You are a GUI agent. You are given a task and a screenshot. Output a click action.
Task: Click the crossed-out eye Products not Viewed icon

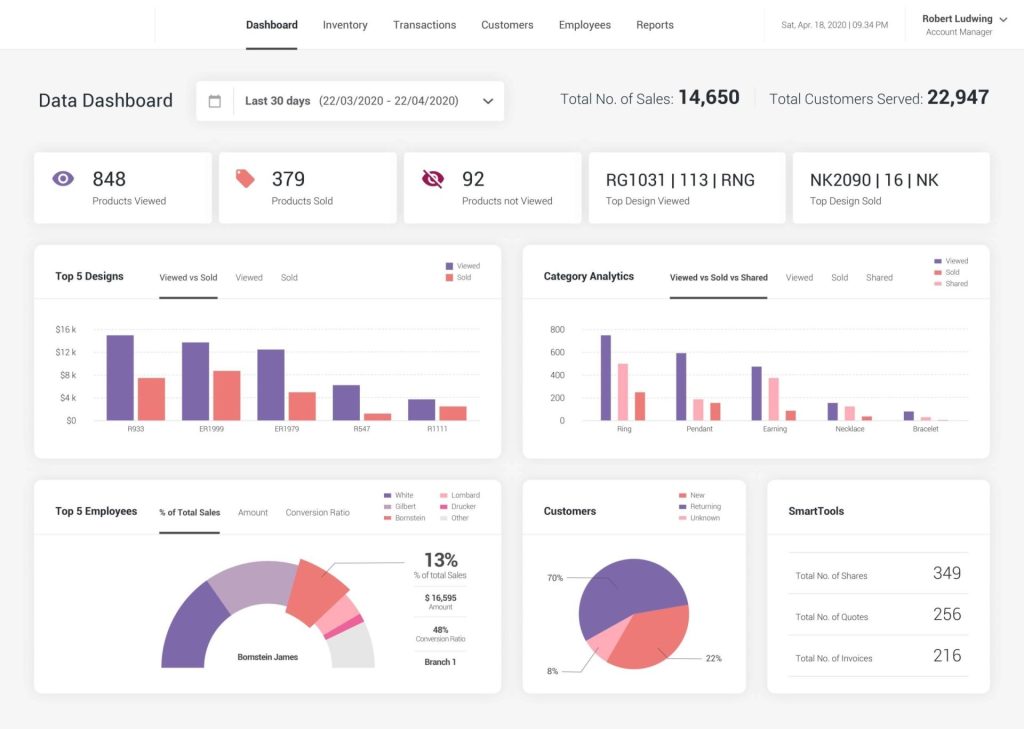(x=432, y=179)
